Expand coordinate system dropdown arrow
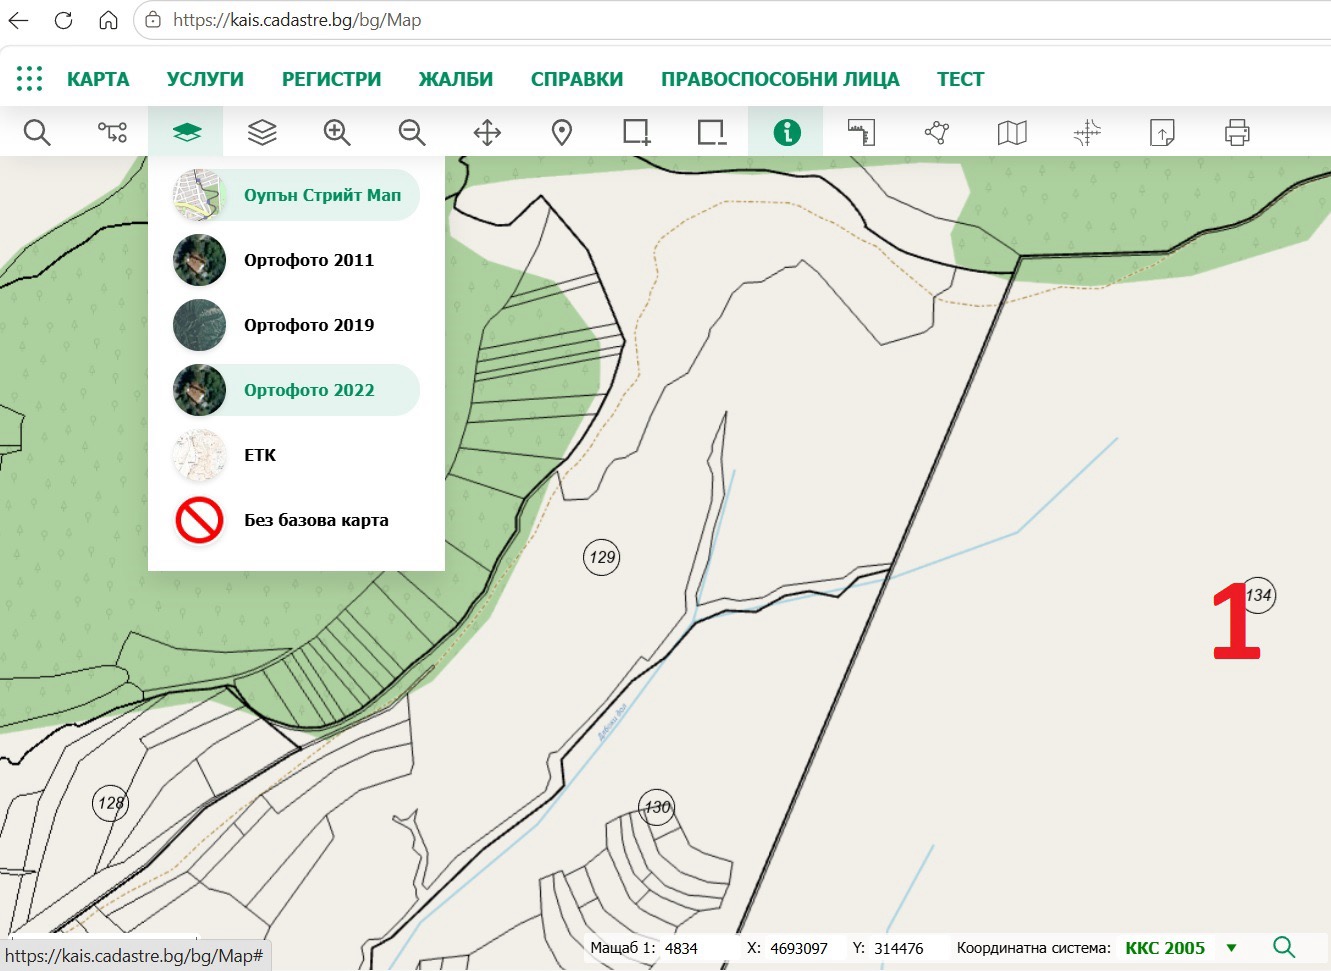This screenshot has width=1331, height=971. point(1232,948)
